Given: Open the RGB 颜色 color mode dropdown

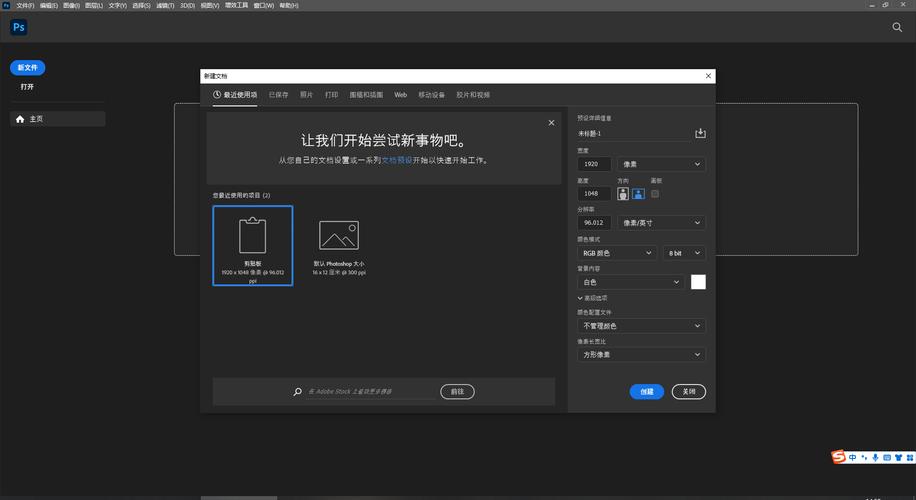Looking at the screenshot, I should tap(616, 253).
